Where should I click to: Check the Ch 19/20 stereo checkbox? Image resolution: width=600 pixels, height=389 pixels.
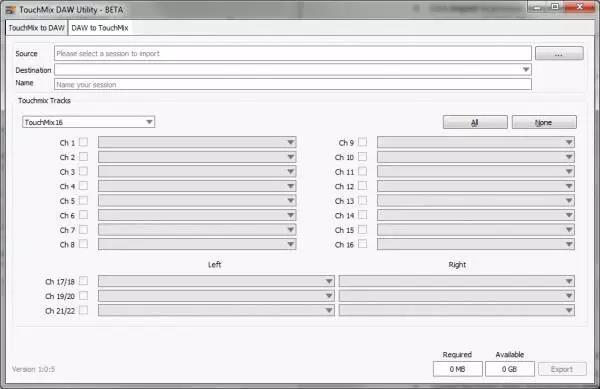83,296
